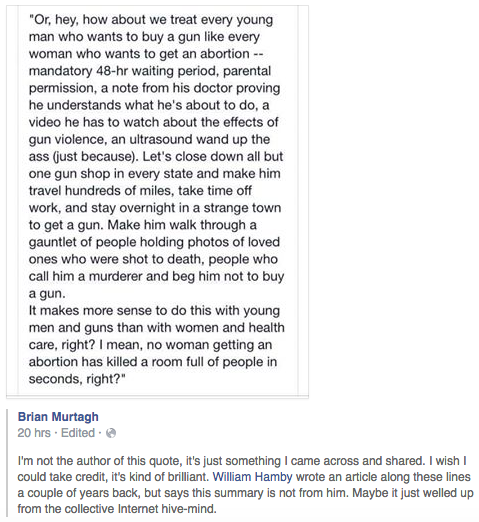This screenshot has height=522, width=479.
Task: Open the shared quote image
Action: click(157, 201)
